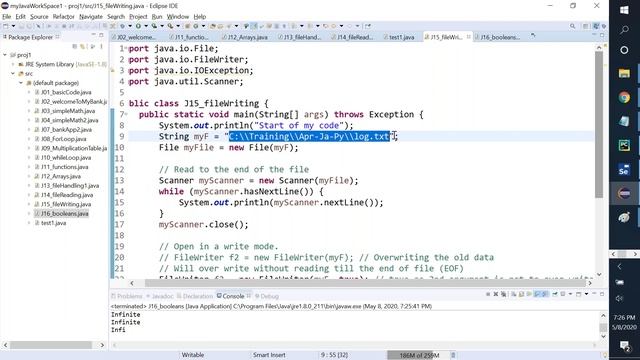Image resolution: width=640 pixels, height=360 pixels.
Task: Collapse the (default package) node
Action: pos(21,83)
